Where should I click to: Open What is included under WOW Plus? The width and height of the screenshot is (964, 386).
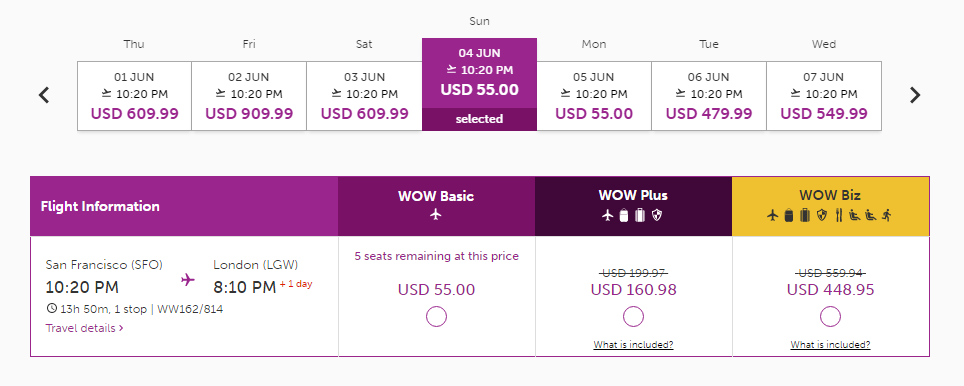[x=633, y=345]
